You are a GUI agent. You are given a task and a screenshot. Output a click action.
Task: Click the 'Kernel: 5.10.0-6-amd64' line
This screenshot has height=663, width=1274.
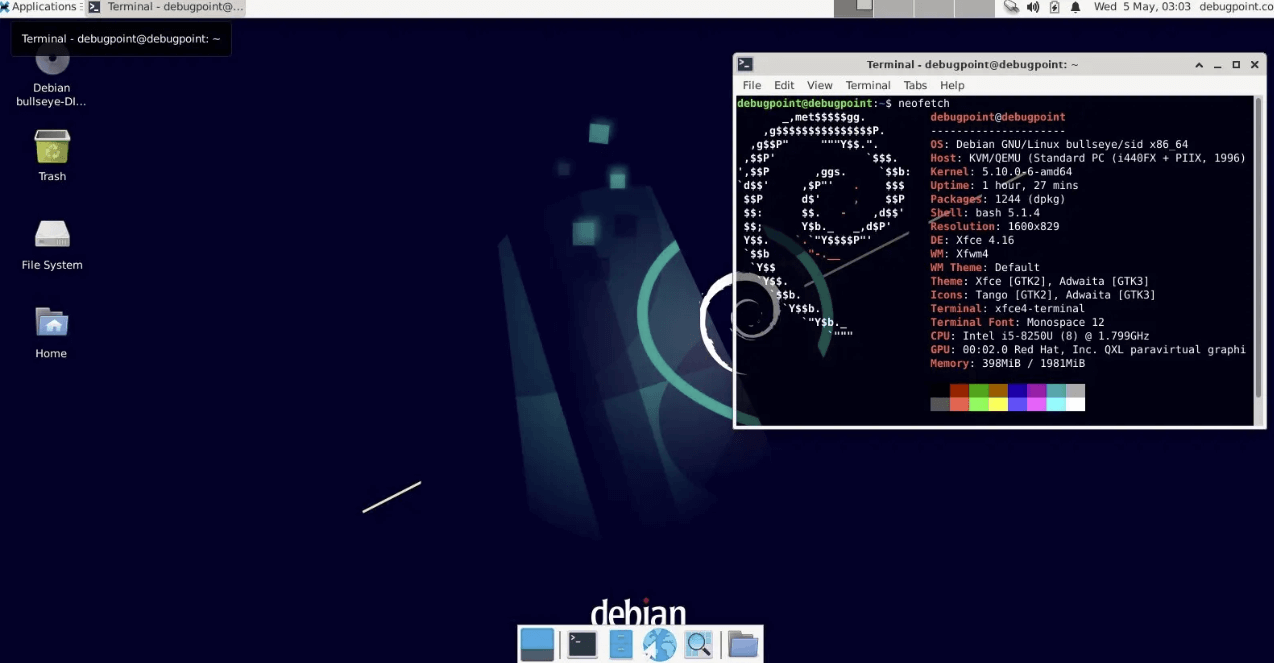point(1001,172)
